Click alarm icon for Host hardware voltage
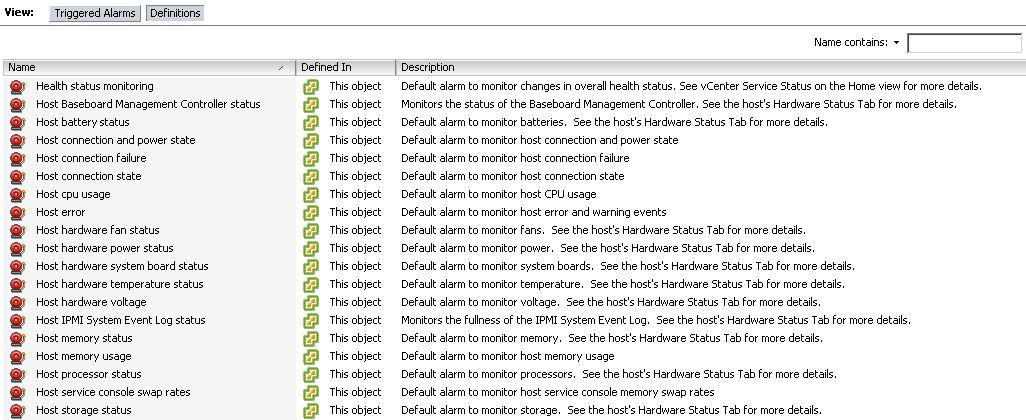The width and height of the screenshot is (1026, 420). [18, 302]
